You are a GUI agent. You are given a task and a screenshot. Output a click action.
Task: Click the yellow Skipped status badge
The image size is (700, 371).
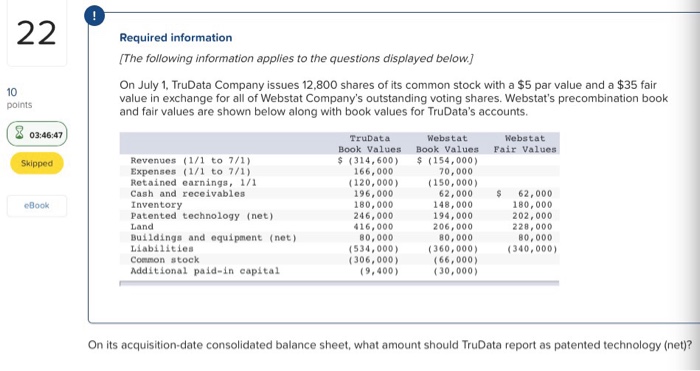point(37,163)
